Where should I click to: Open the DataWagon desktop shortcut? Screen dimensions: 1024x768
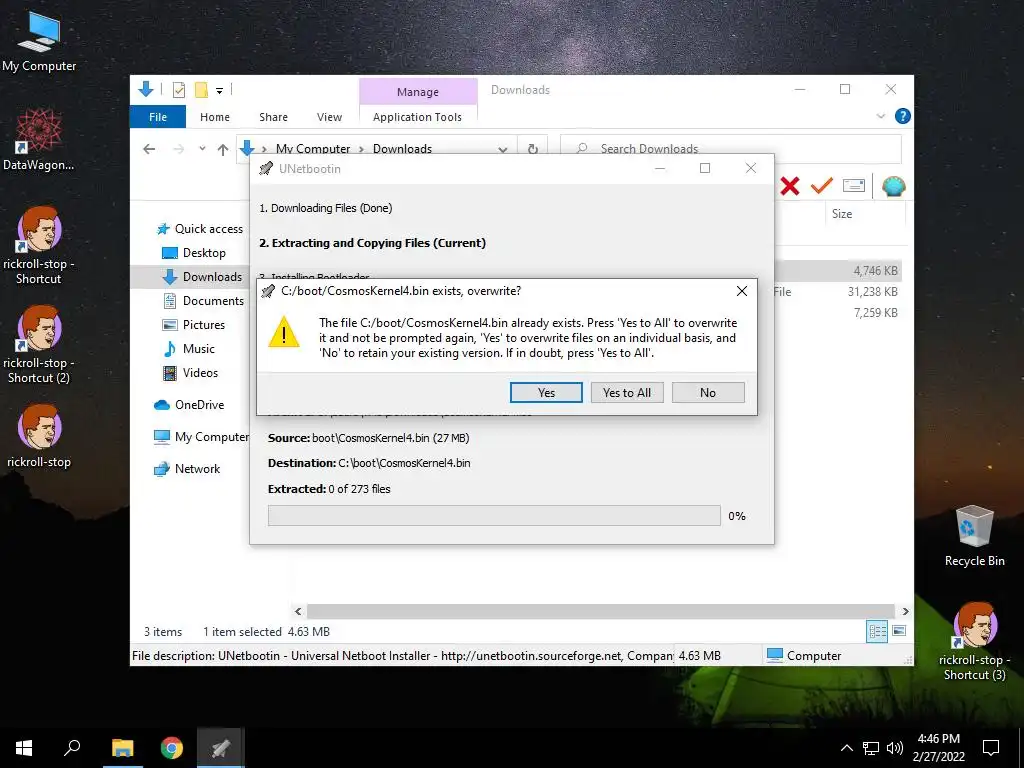(39, 140)
